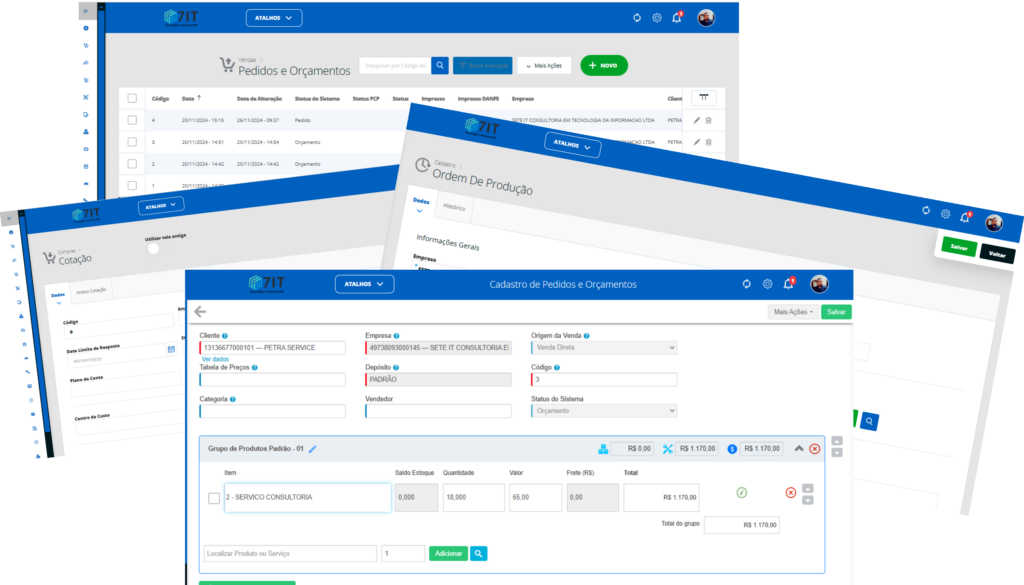The image size is (1024, 585).
Task: Click gear icon in Ordem de Produção window
Action: click(x=945, y=213)
